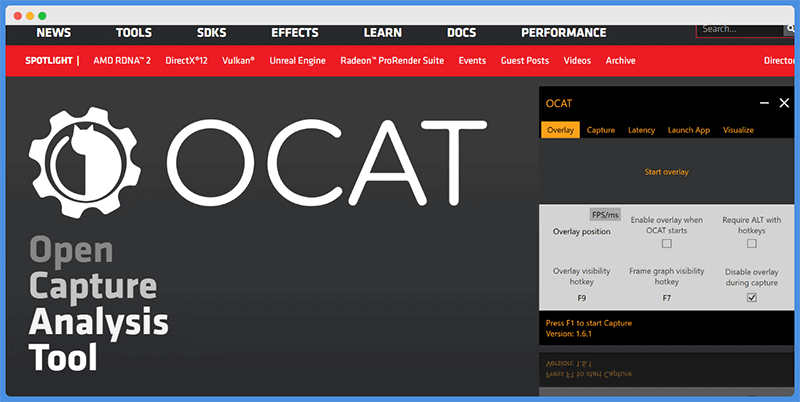Click Press F1 to start Capture text
Image resolution: width=800 pixels, height=402 pixels.
tap(589, 323)
